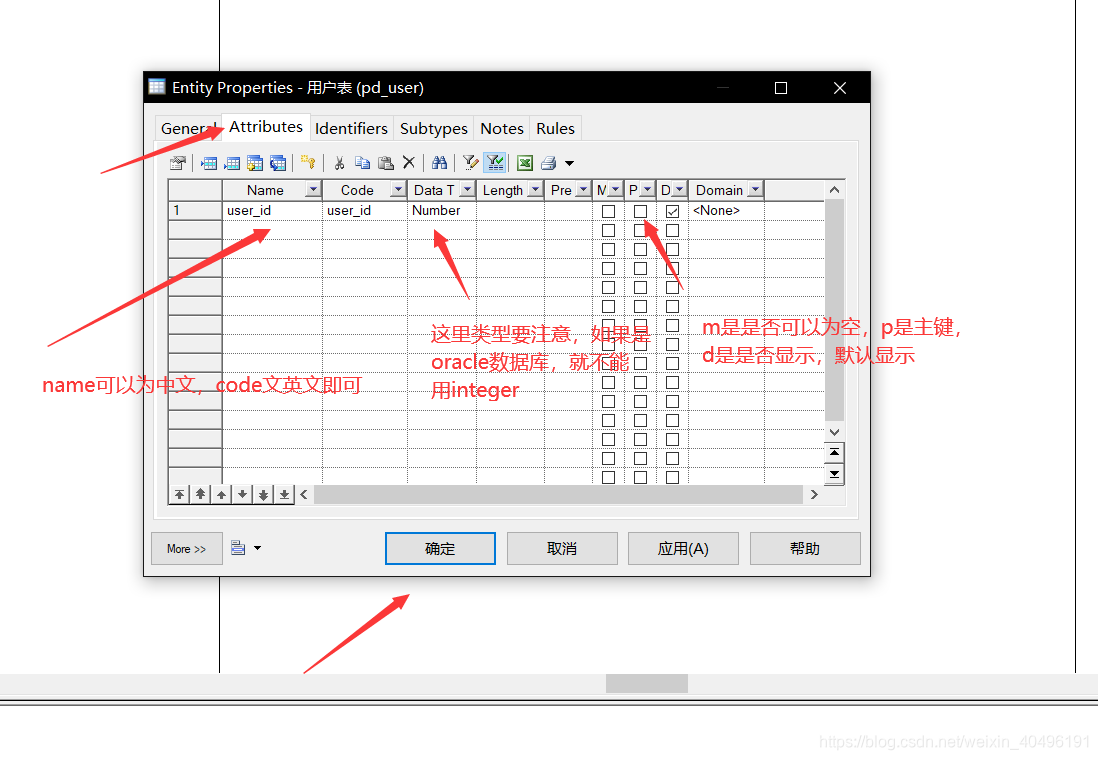The image size is (1098, 760).
Task: Toggle the D checkbox in the third row
Action: 672,249
